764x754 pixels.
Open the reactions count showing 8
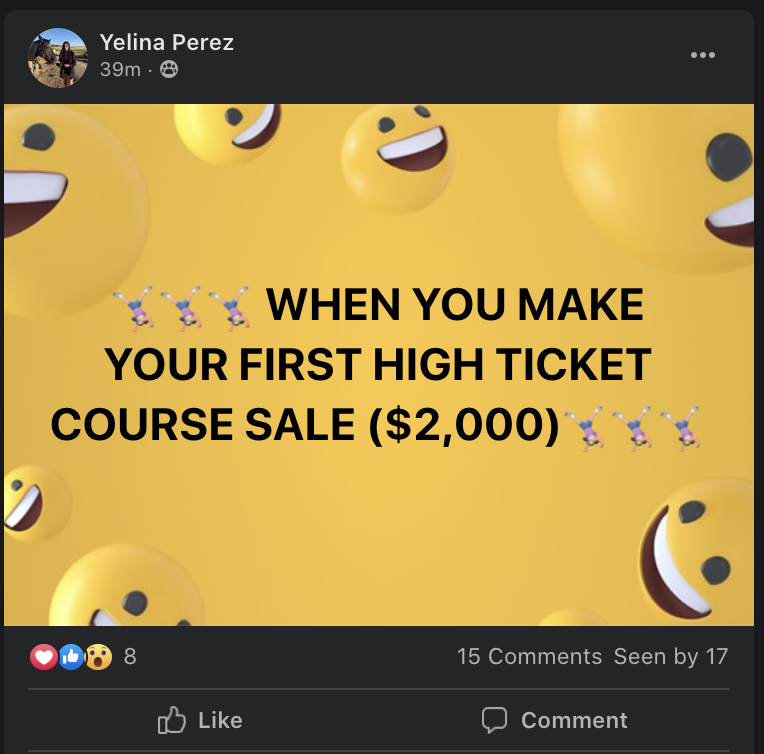click(130, 657)
